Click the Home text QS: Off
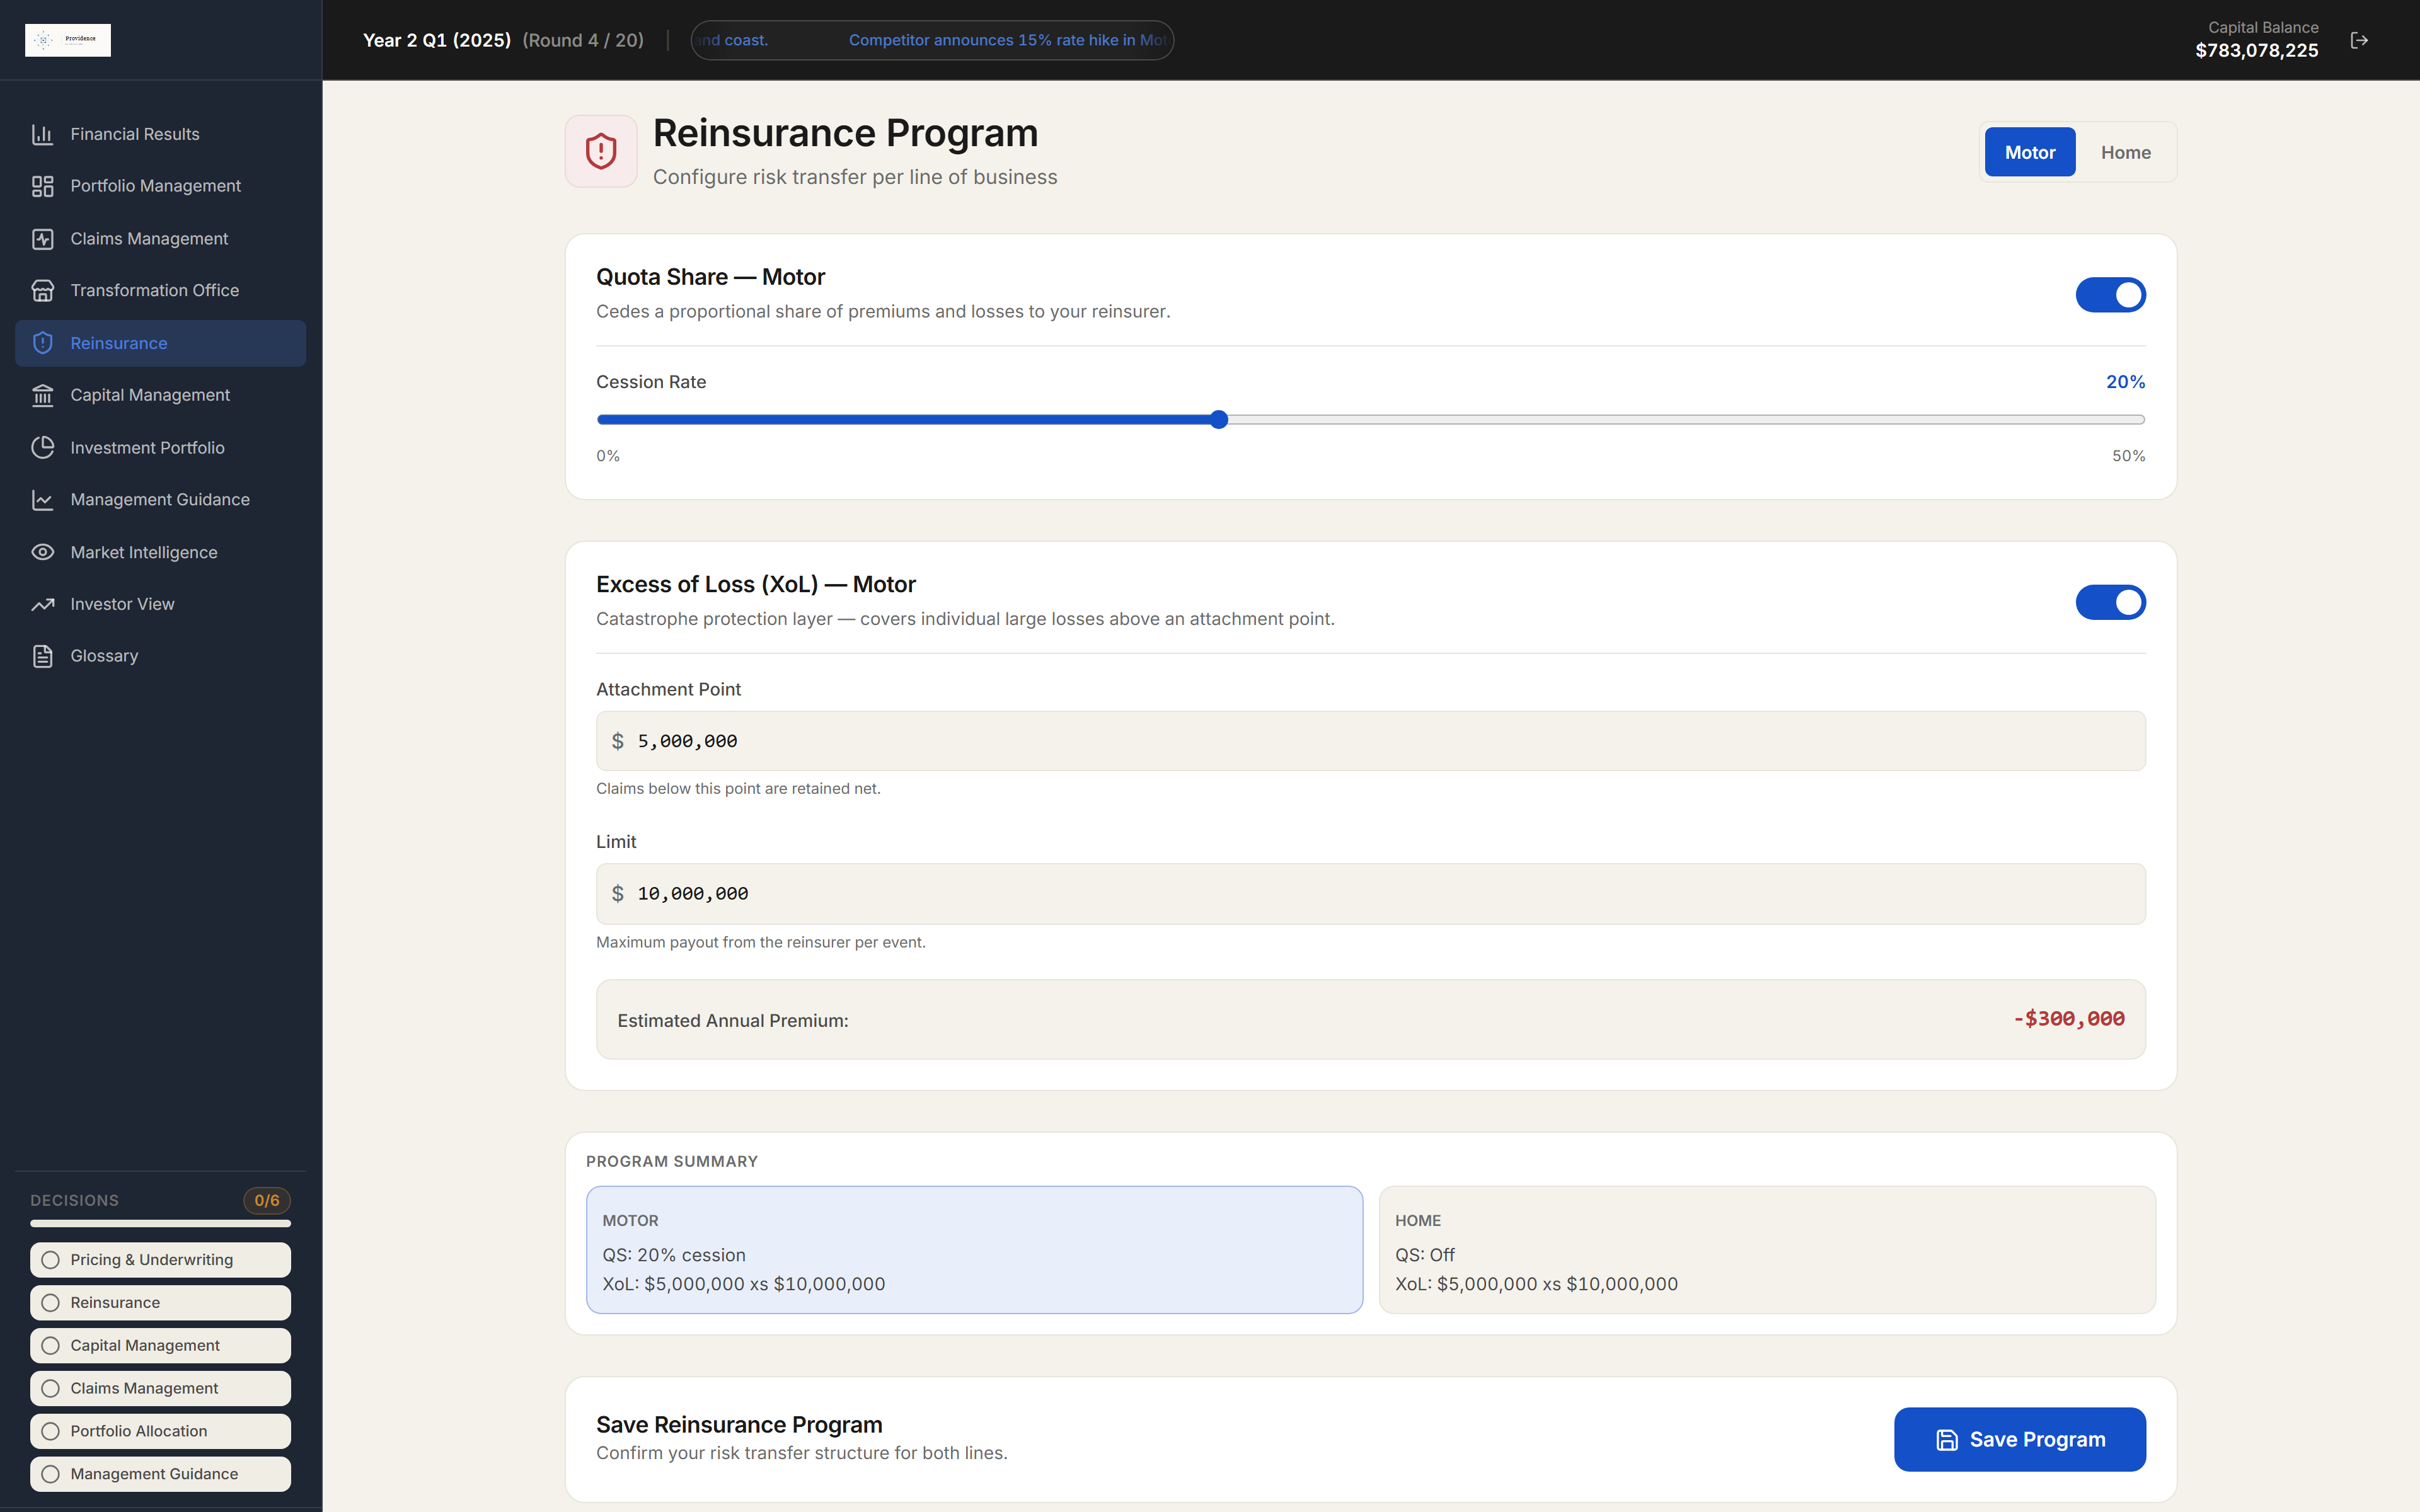2420x1512 pixels. click(1425, 1255)
